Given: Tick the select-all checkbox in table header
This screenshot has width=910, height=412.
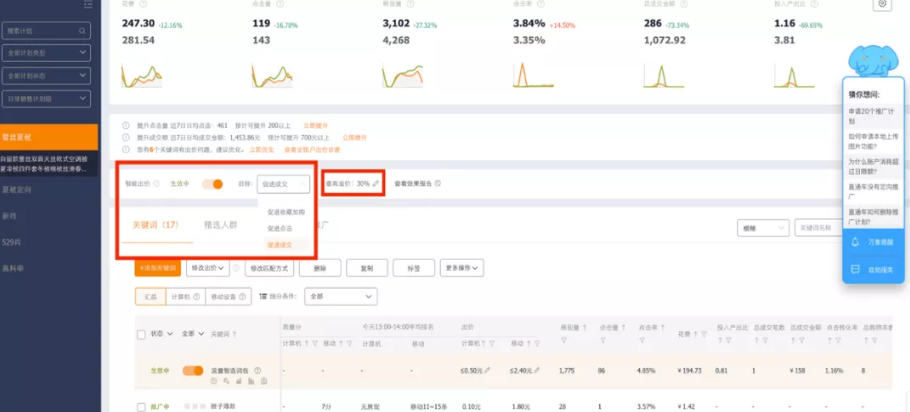Looking at the screenshot, I should 141,334.
